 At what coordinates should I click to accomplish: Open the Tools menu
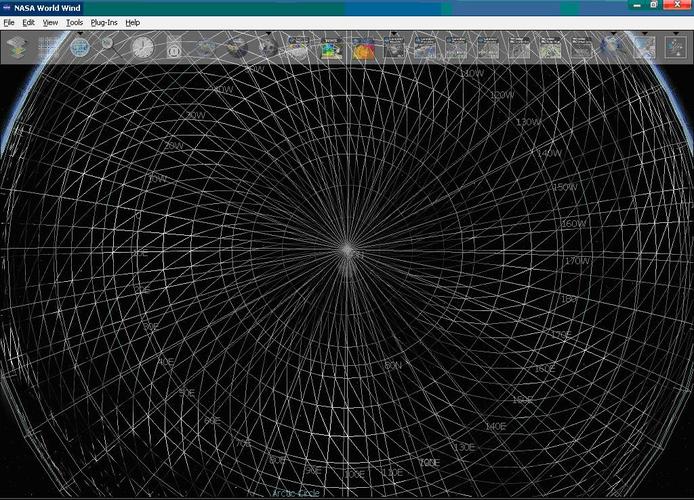coord(74,22)
